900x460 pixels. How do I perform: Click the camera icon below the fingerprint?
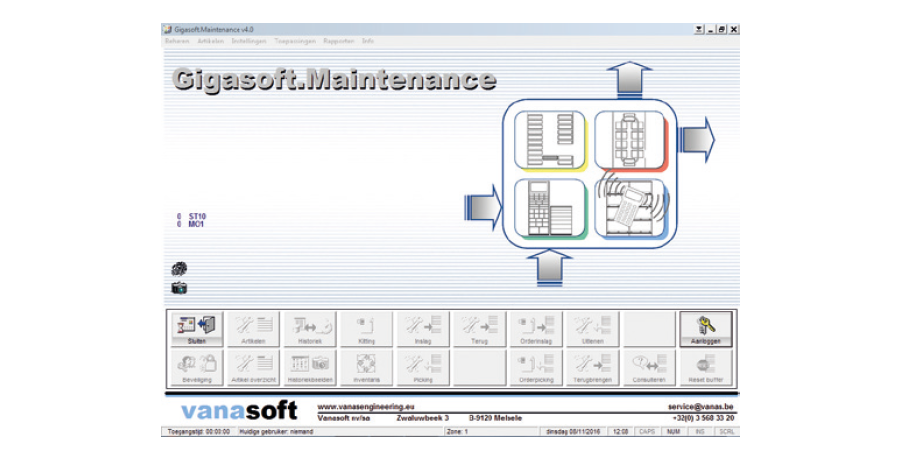tap(179, 288)
